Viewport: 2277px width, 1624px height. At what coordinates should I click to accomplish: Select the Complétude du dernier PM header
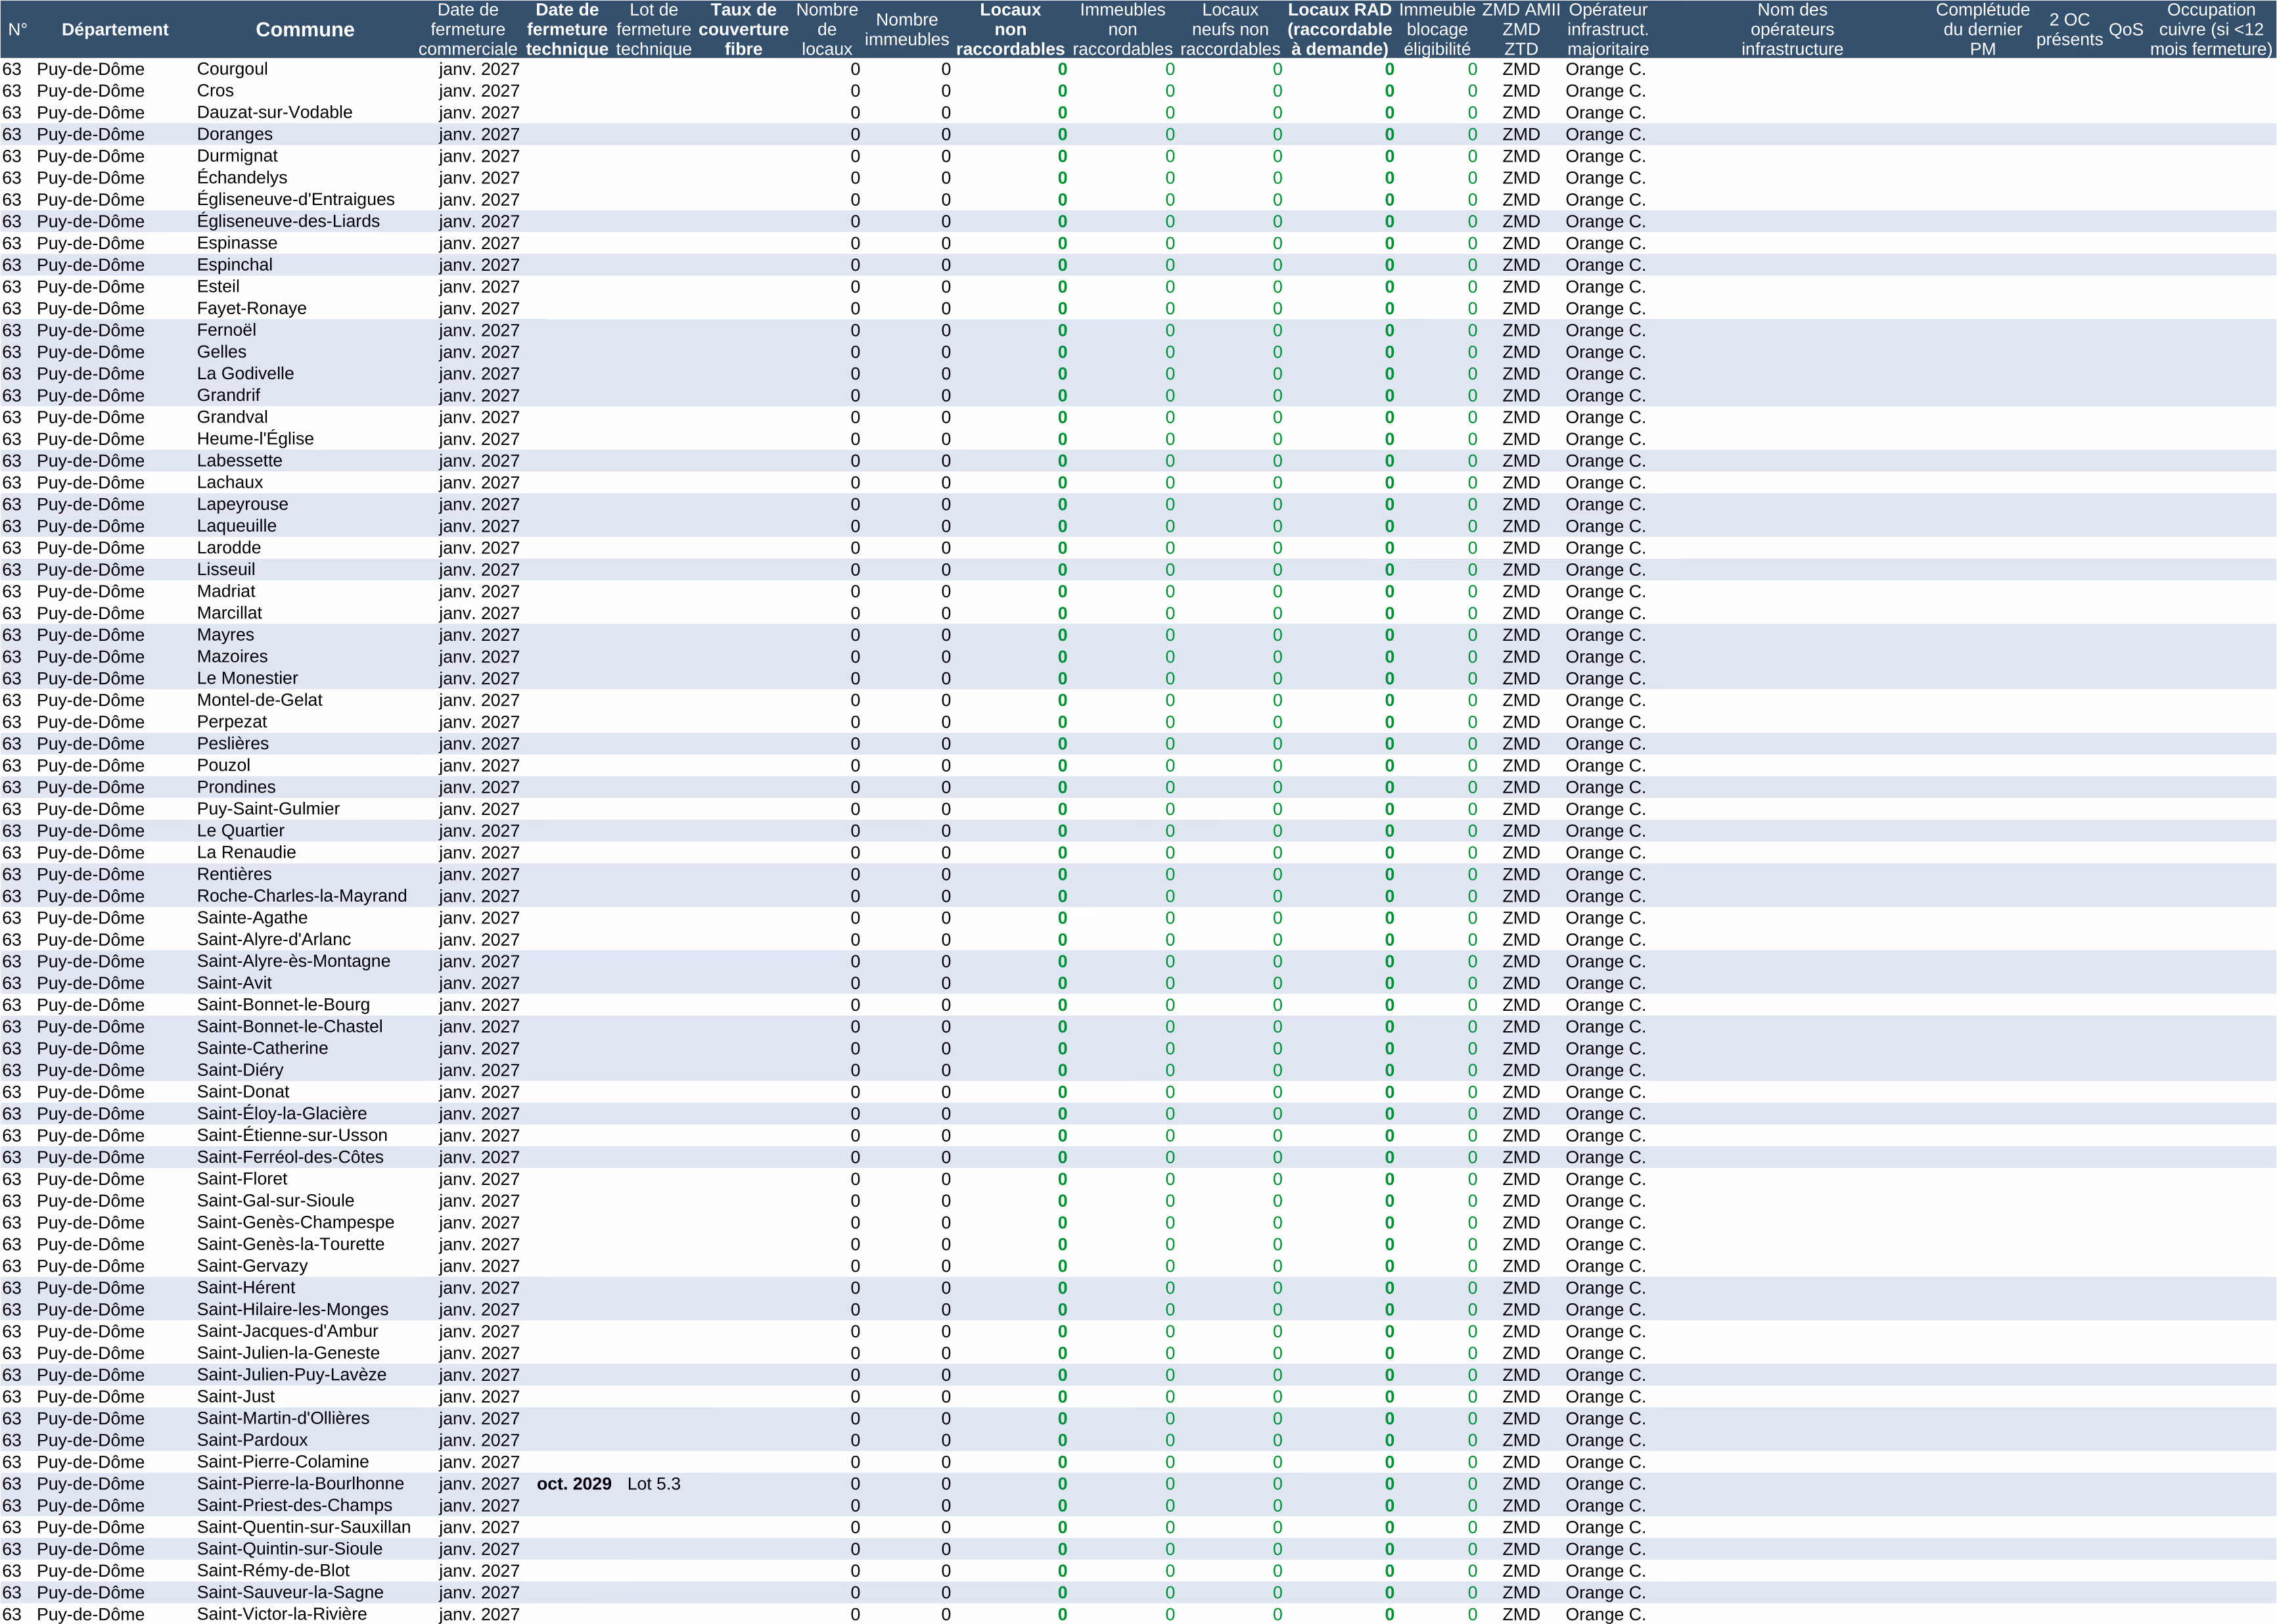[x=1982, y=30]
